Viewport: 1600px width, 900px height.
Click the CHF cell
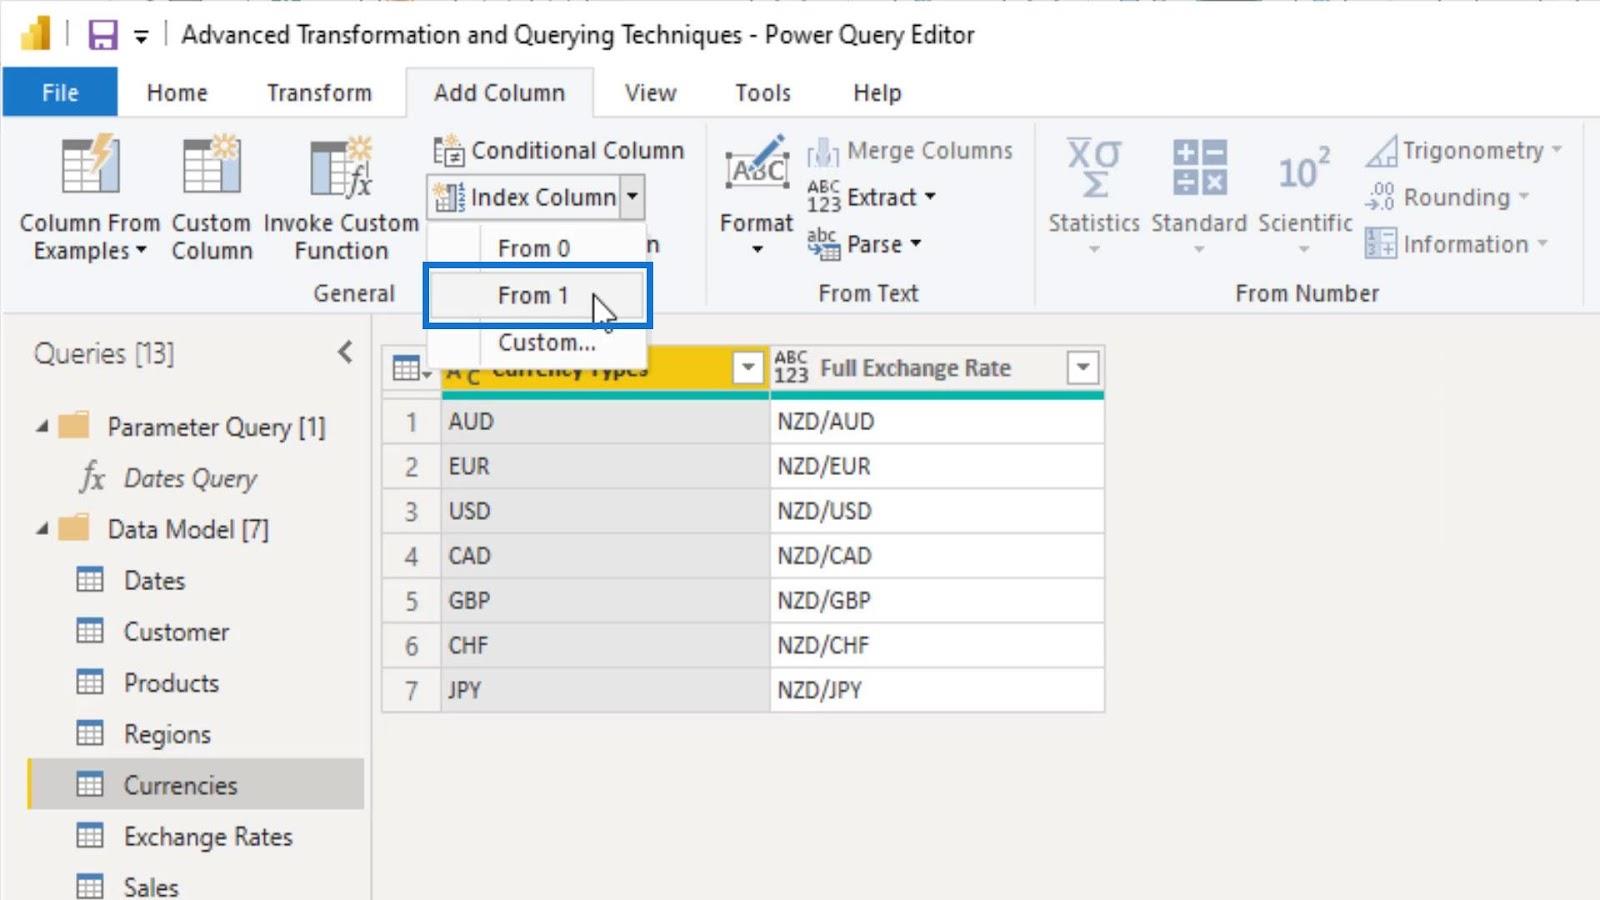click(605, 646)
